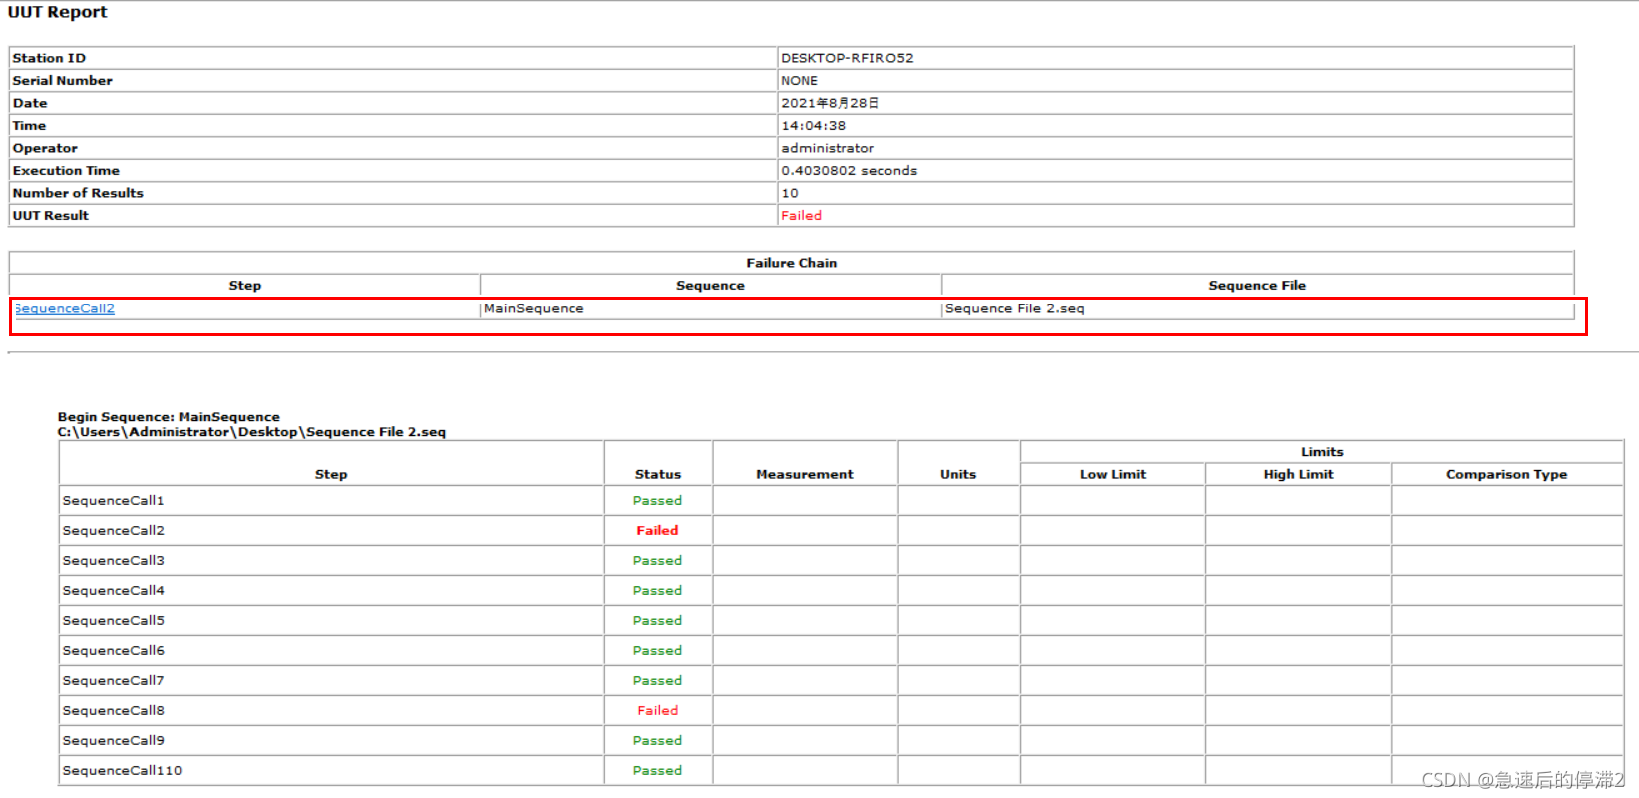This screenshot has height=798, width=1639.
Task: Select the Execution Time value 0.4030802 seconds
Action: (849, 170)
